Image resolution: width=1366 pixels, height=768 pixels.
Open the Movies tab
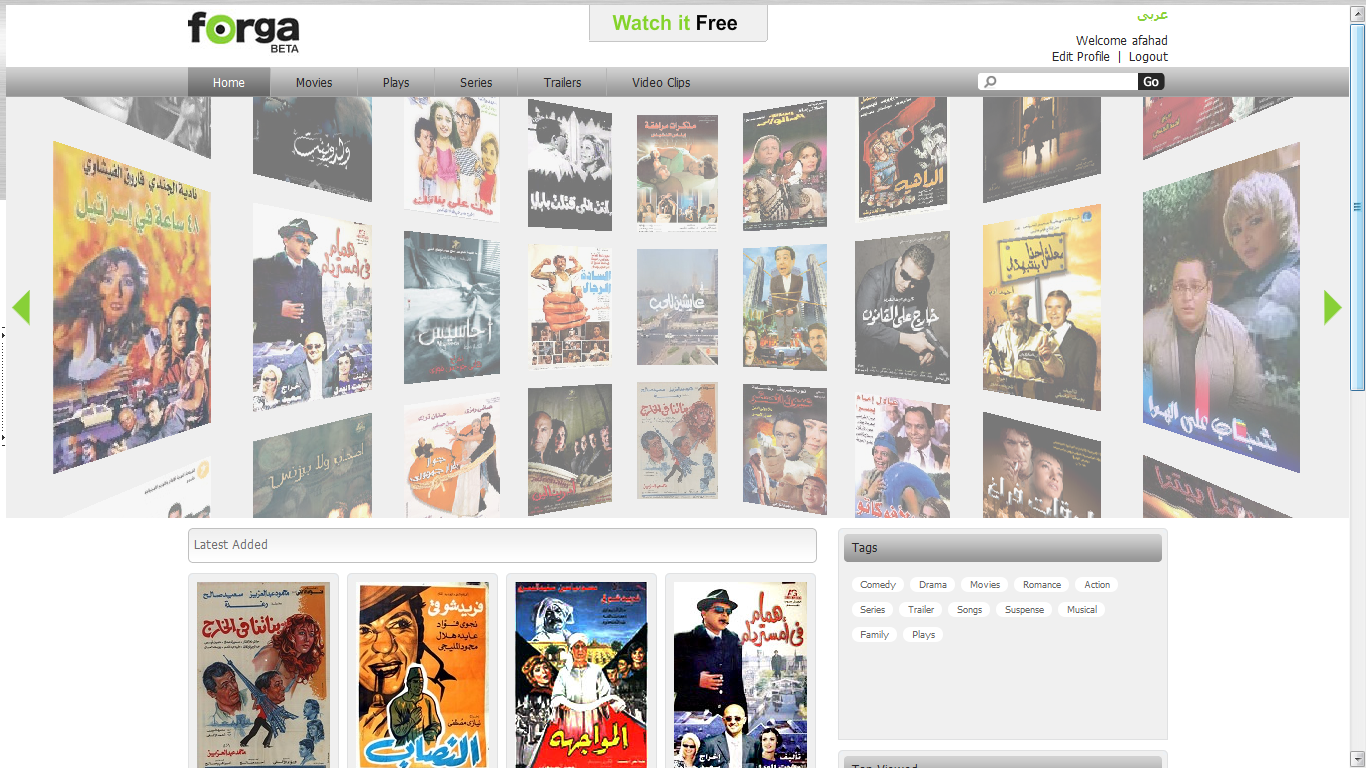314,82
